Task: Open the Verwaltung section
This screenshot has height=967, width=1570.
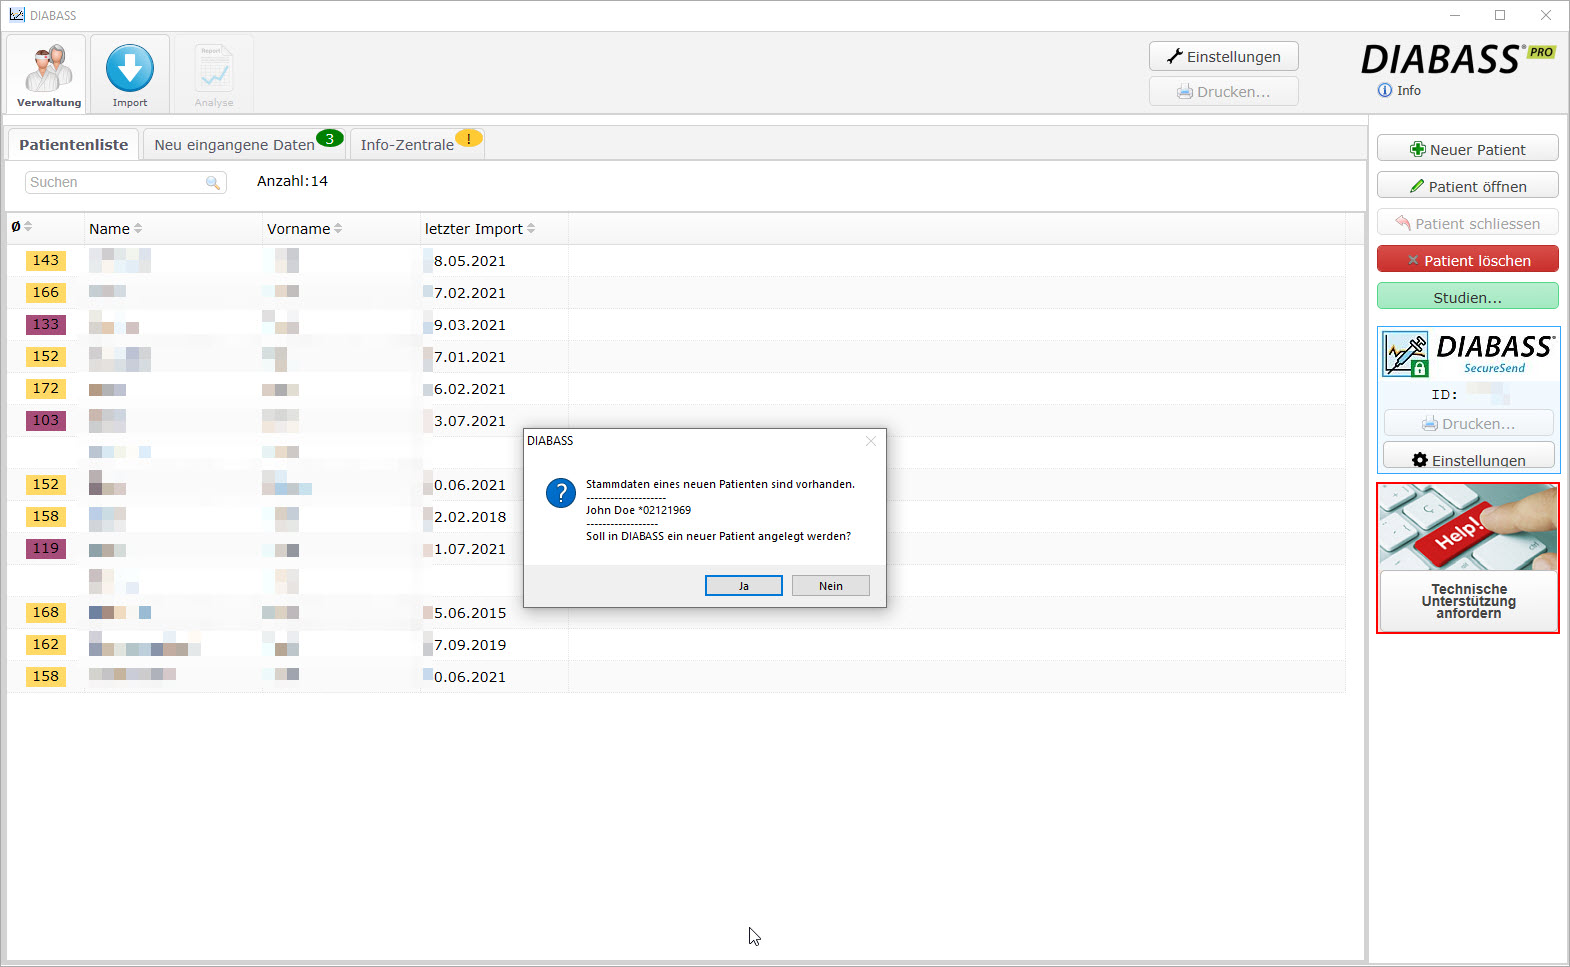Action: (48, 74)
